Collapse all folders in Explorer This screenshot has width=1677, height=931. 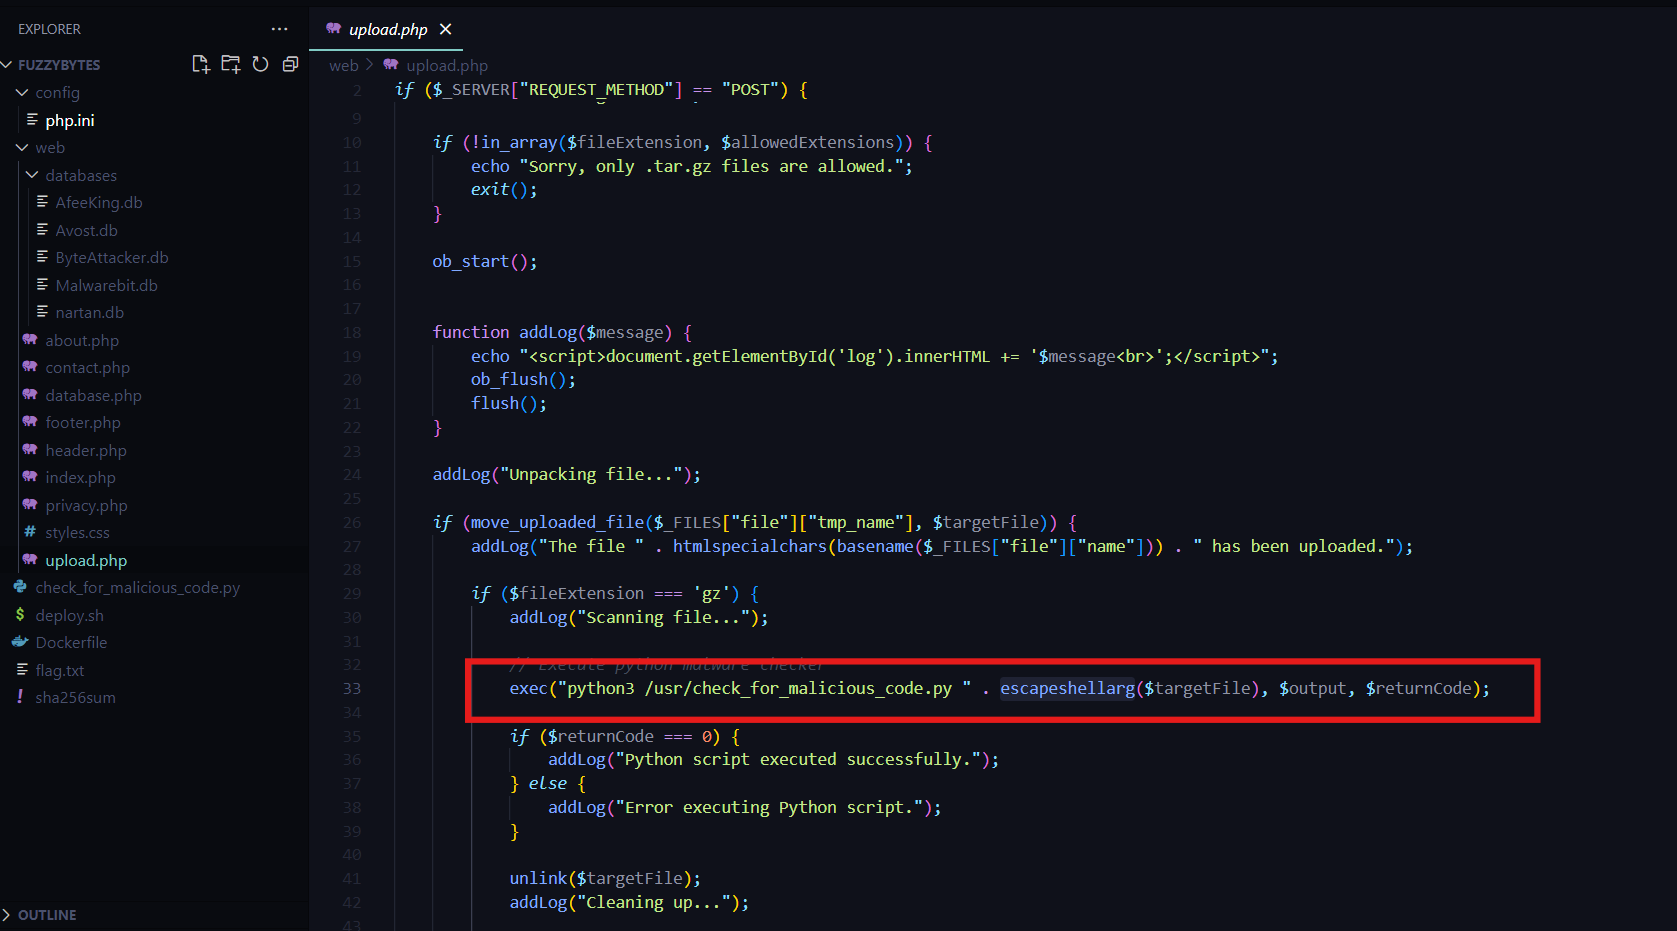pyautogui.click(x=290, y=64)
